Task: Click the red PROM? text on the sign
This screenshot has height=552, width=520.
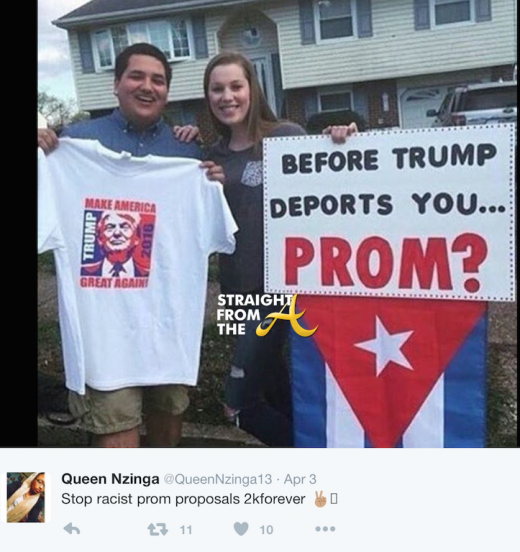Action: pyautogui.click(x=386, y=263)
